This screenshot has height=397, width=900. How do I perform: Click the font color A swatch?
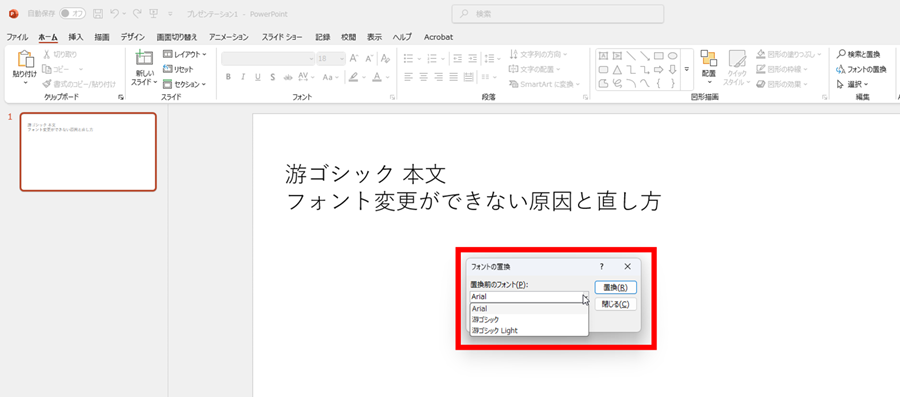(x=376, y=77)
